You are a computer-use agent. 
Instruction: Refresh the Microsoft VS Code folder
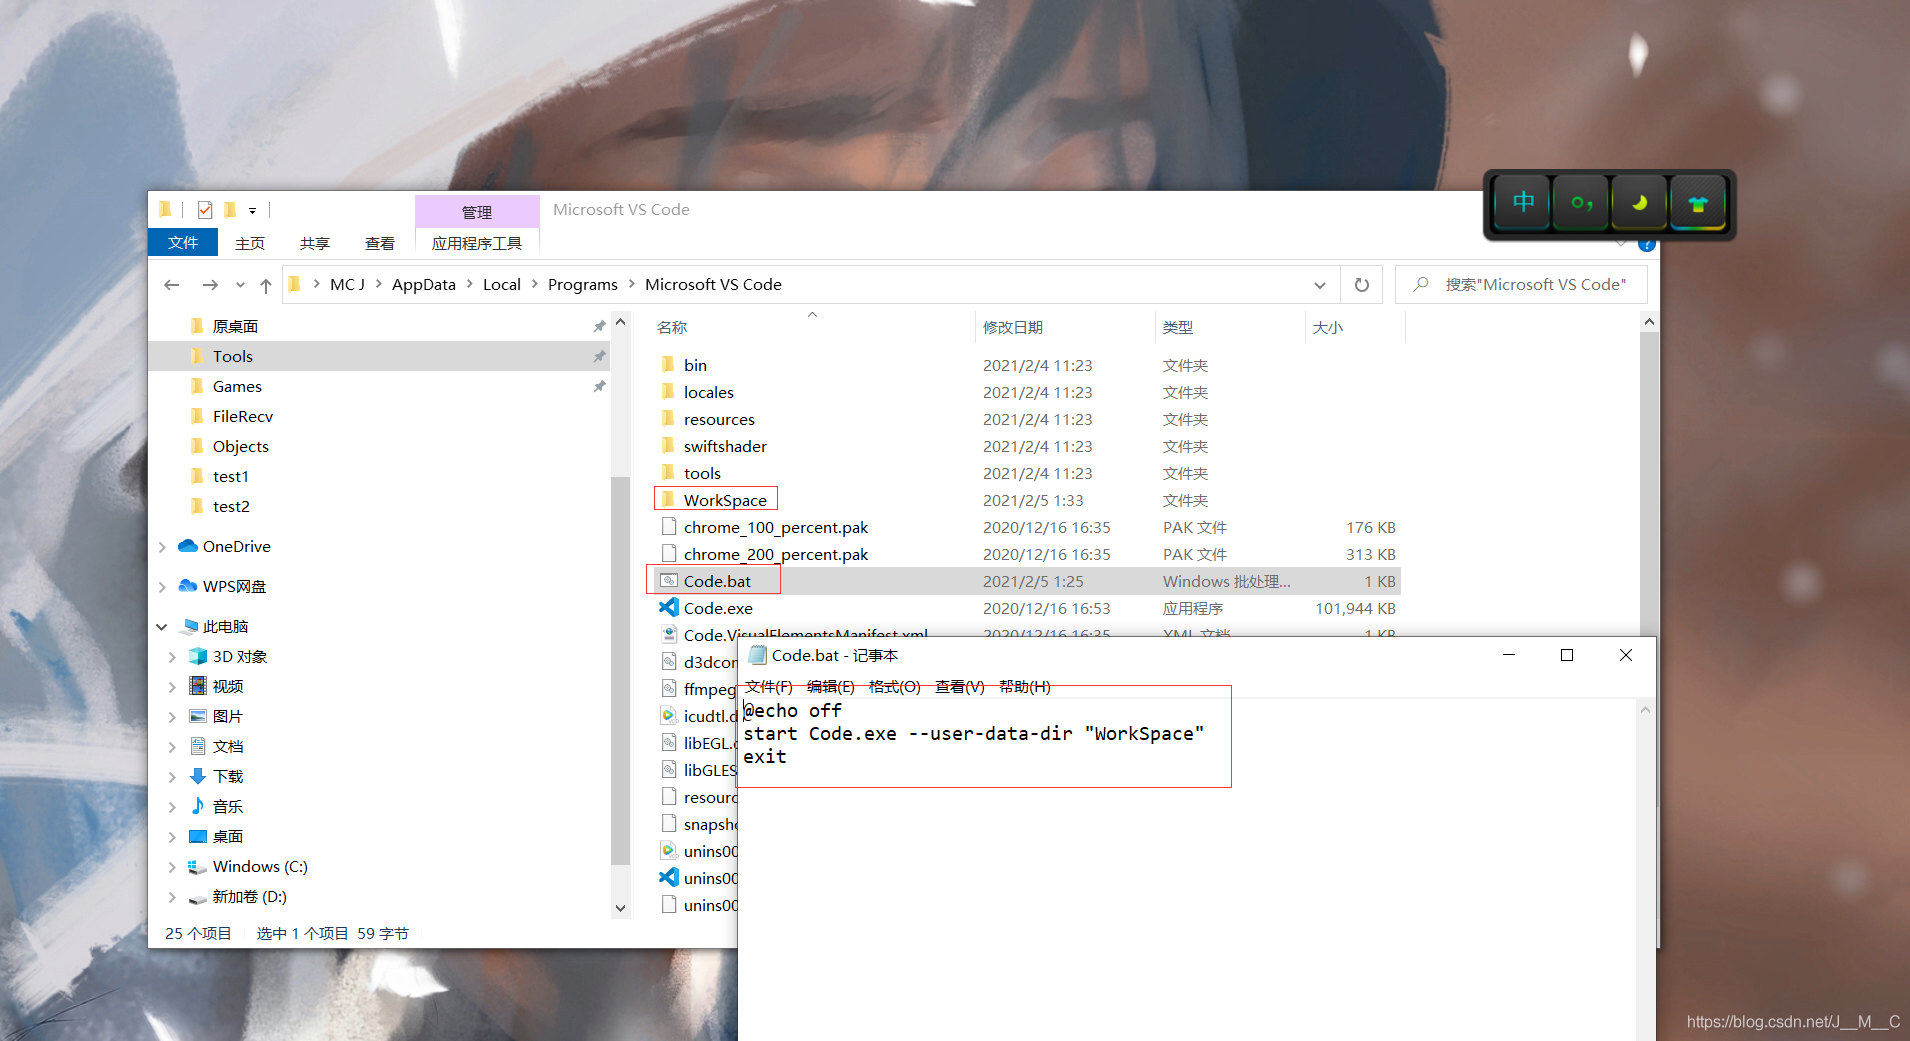(x=1362, y=285)
